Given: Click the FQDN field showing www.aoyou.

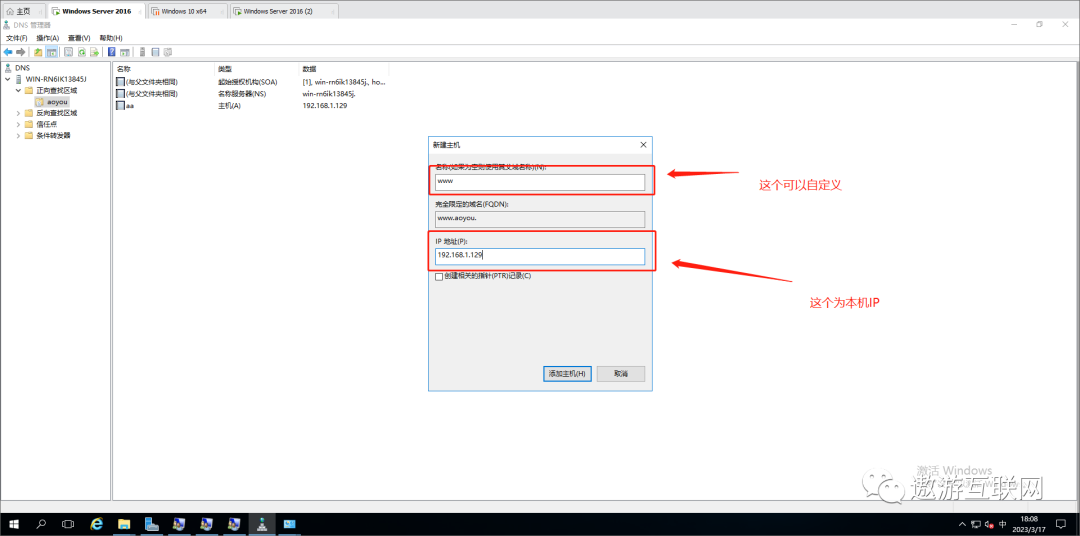Looking at the screenshot, I should pyautogui.click(x=539, y=219).
